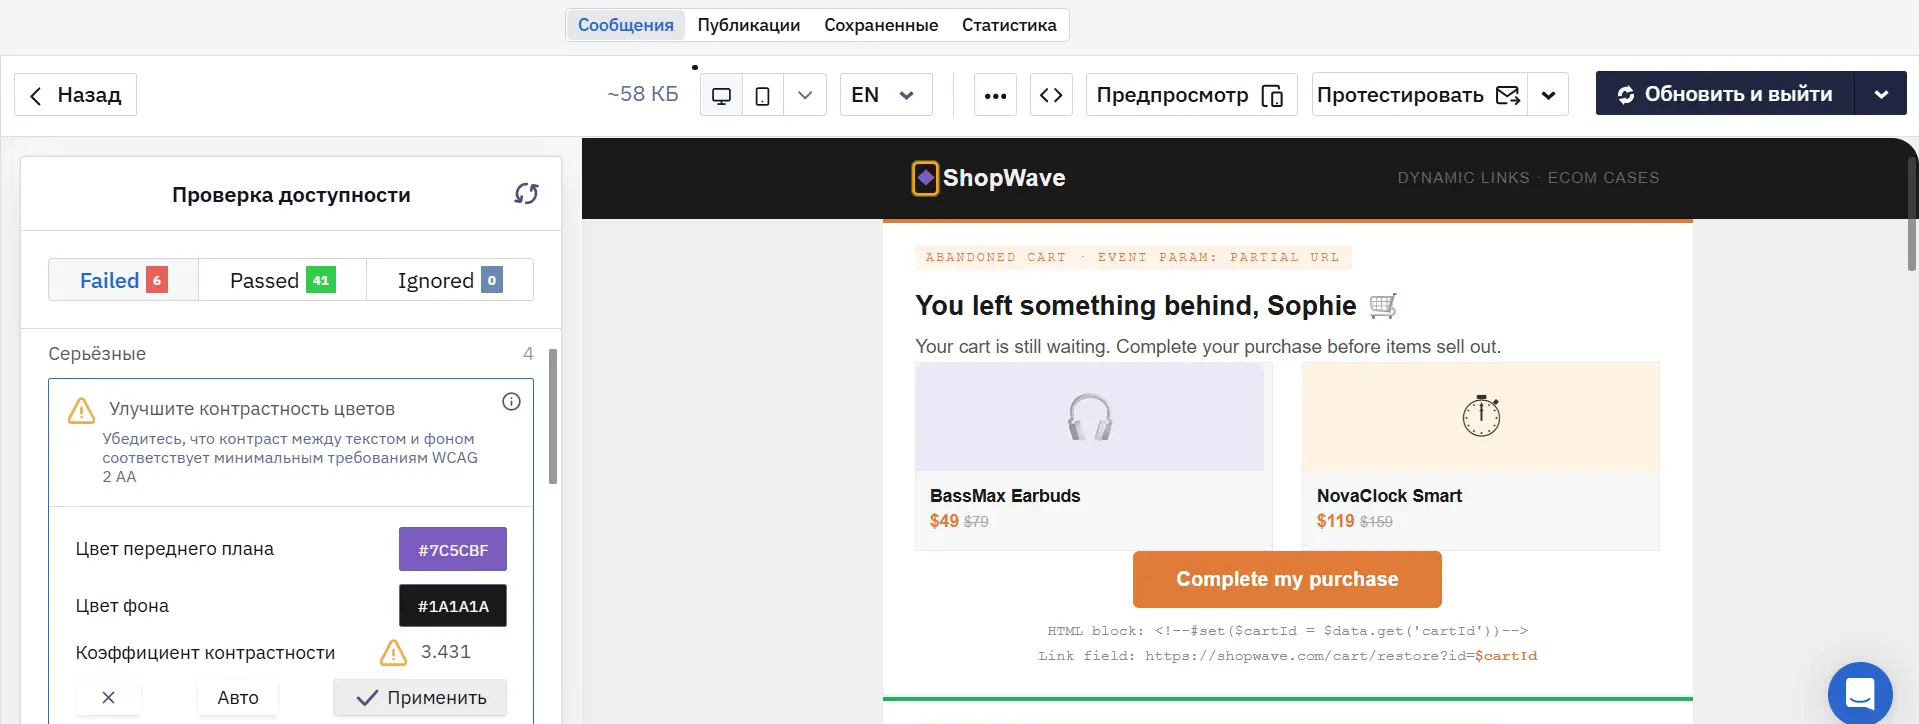Open the three-dots more options menu
Image resolution: width=1919 pixels, height=724 pixels.
tap(995, 95)
